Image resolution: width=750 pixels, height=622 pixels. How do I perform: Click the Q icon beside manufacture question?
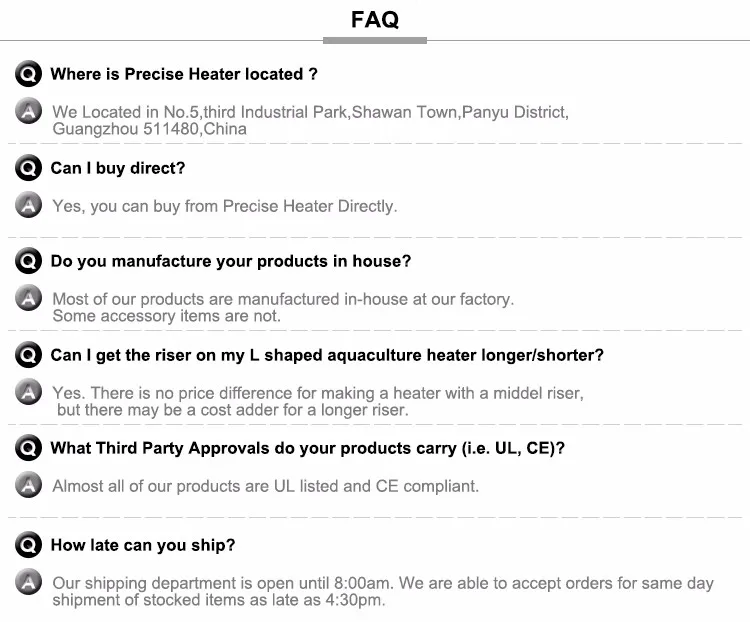tap(28, 261)
